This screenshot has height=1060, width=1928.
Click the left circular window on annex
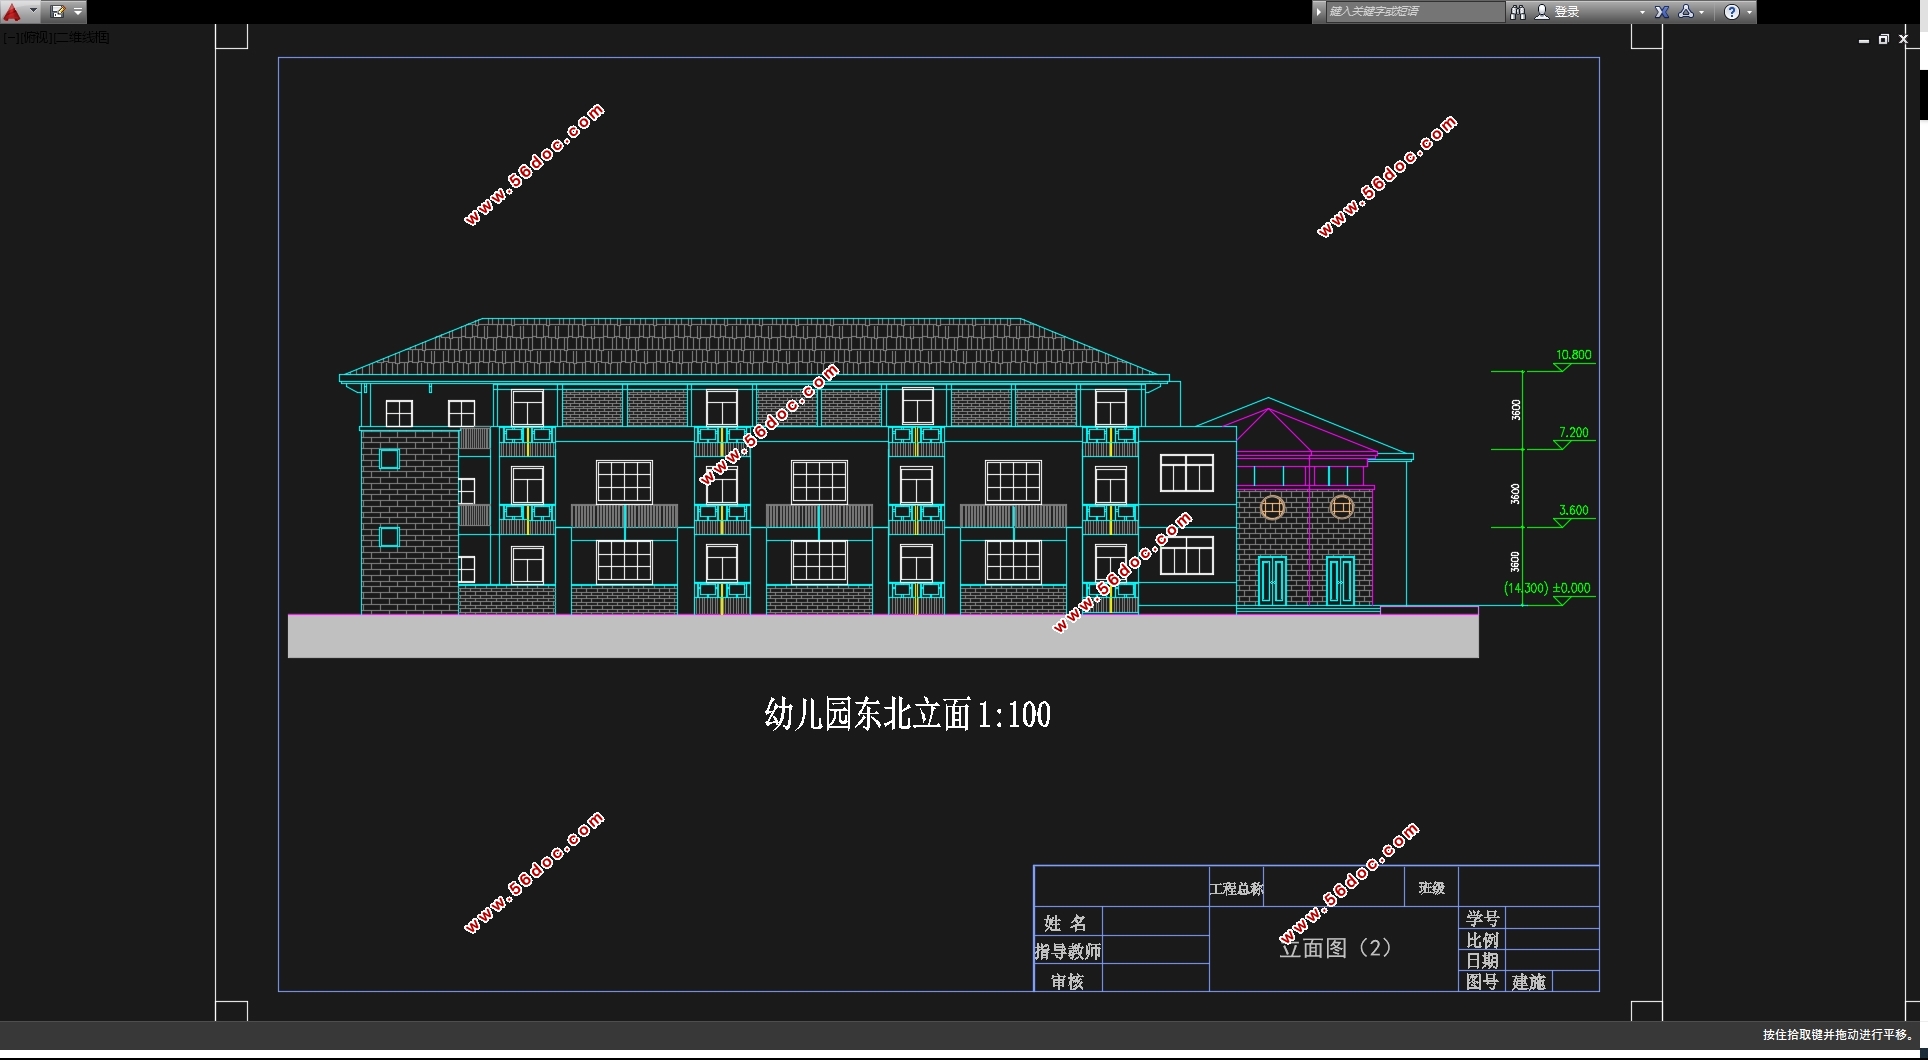point(1272,507)
